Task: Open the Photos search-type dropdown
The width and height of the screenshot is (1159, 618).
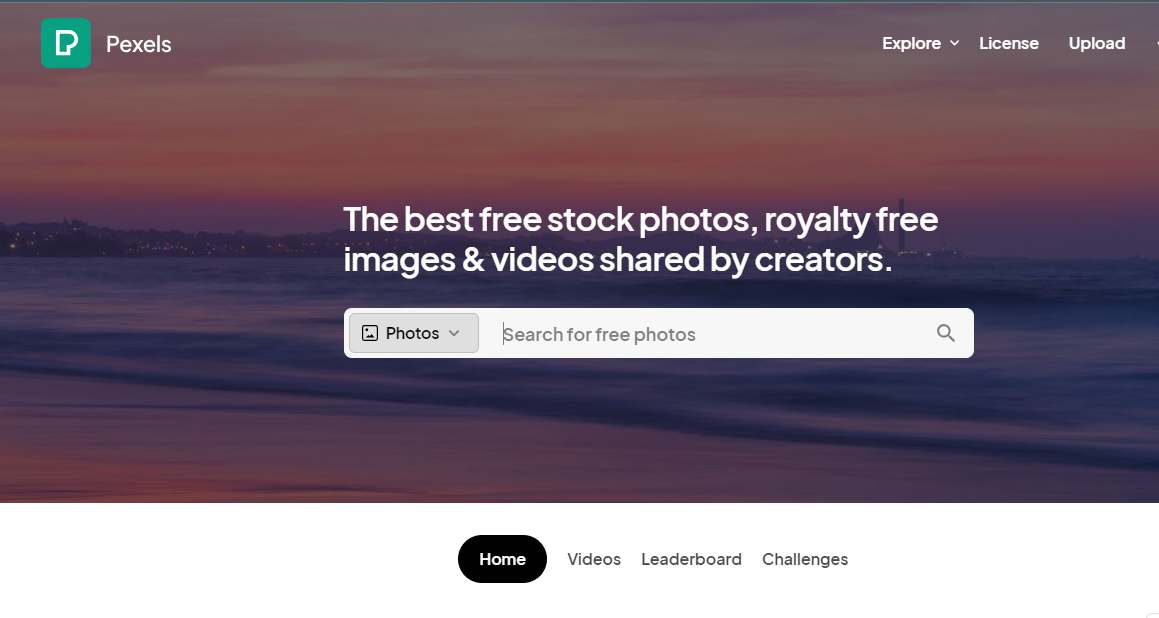Action: [414, 333]
